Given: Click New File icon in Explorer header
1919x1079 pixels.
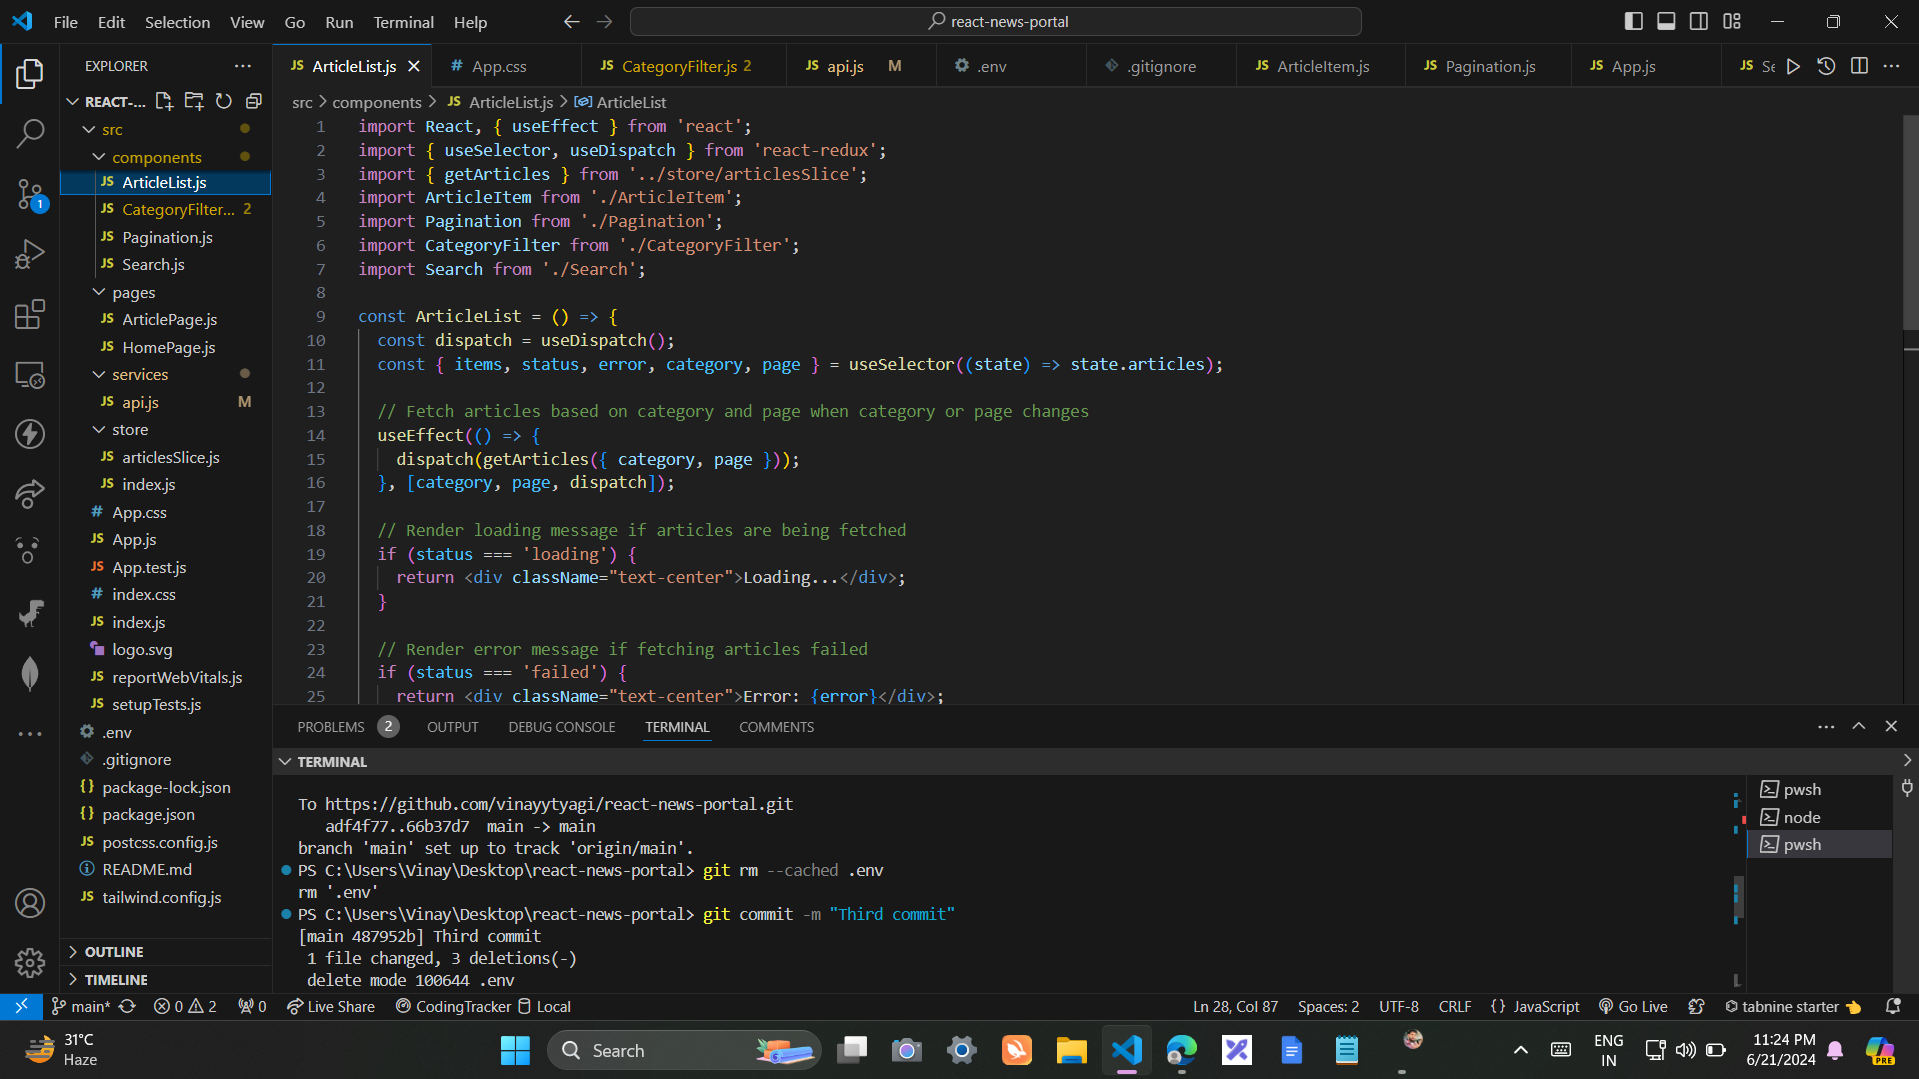Looking at the screenshot, I should (164, 101).
